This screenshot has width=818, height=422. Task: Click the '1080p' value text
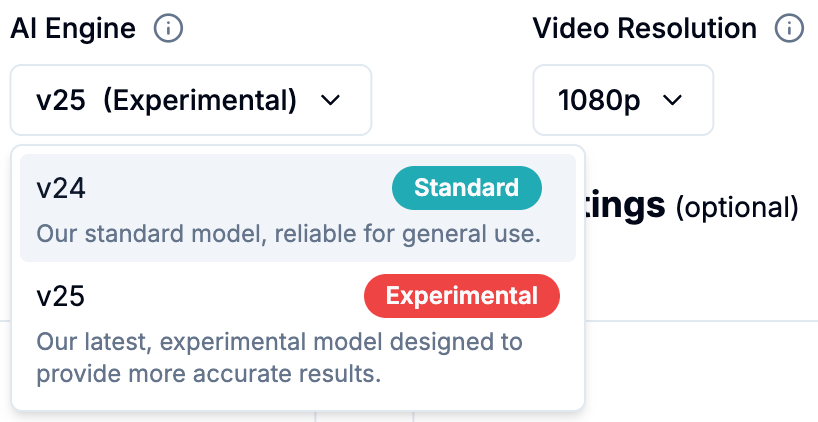coord(599,100)
